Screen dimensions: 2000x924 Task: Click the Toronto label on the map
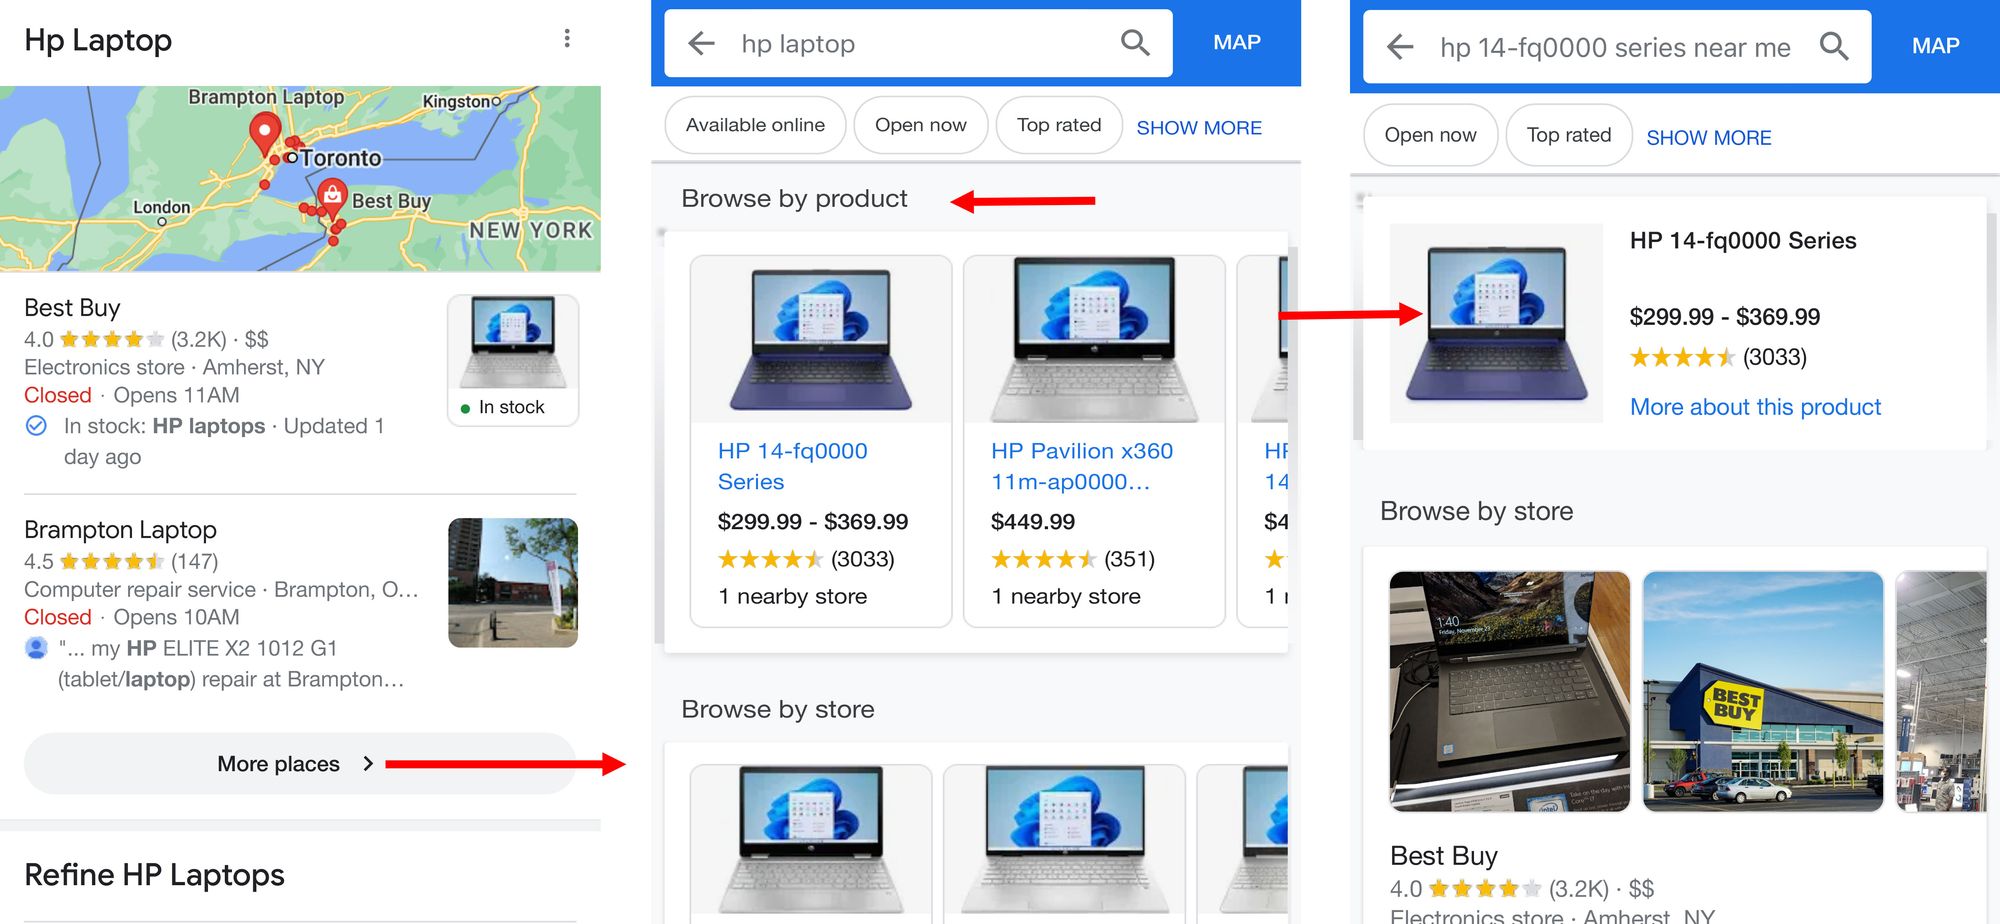(x=341, y=158)
